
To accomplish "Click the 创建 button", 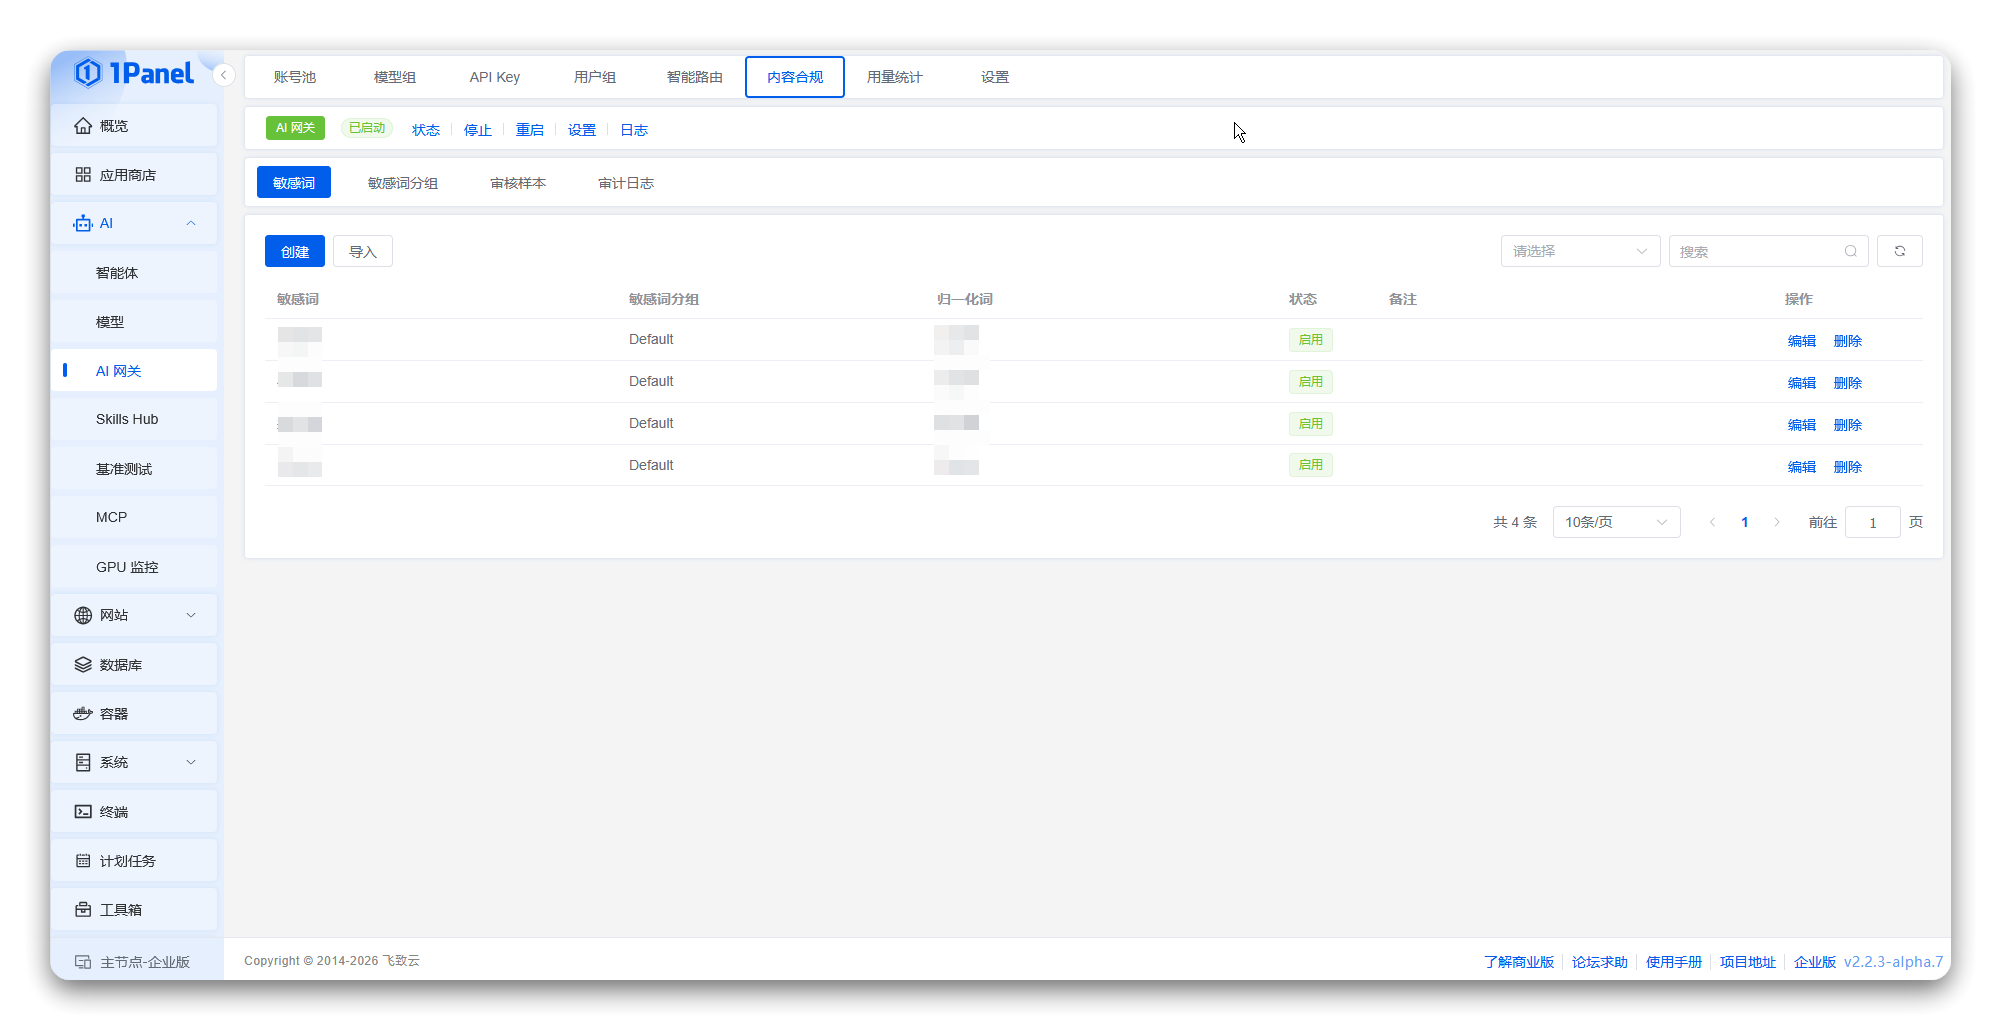I will [x=295, y=252].
